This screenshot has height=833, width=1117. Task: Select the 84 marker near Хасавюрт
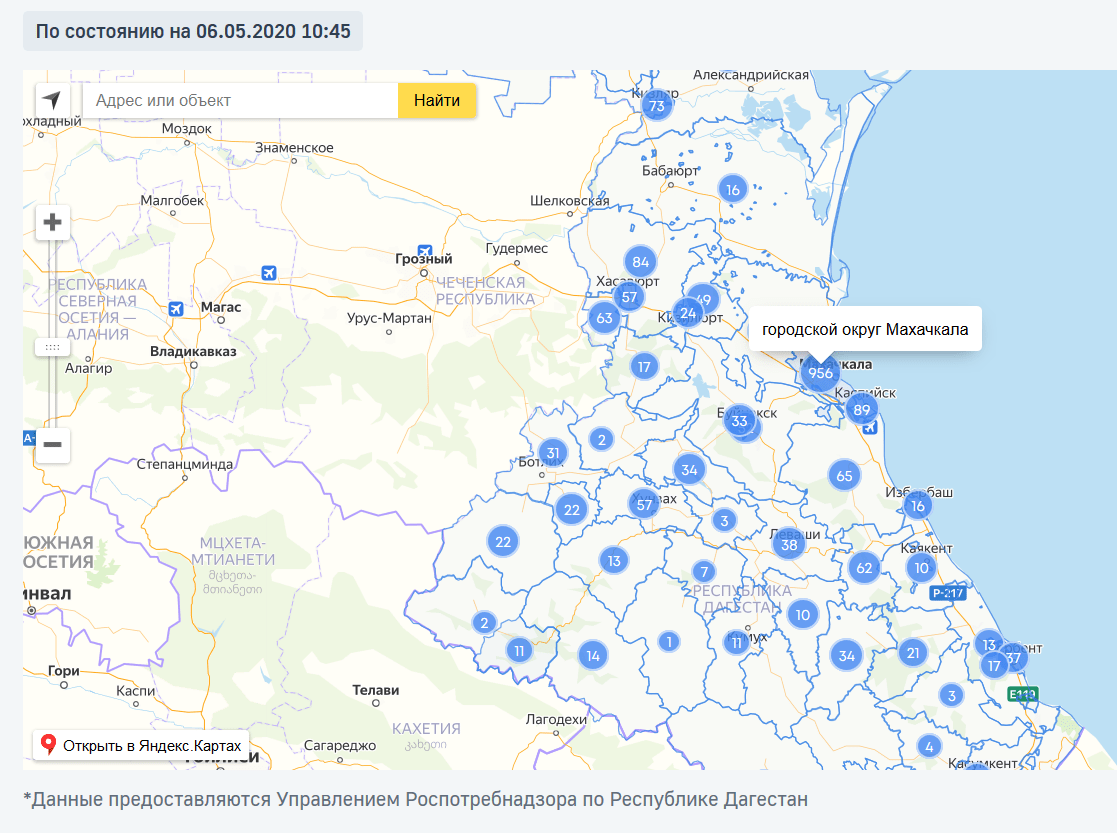click(639, 262)
